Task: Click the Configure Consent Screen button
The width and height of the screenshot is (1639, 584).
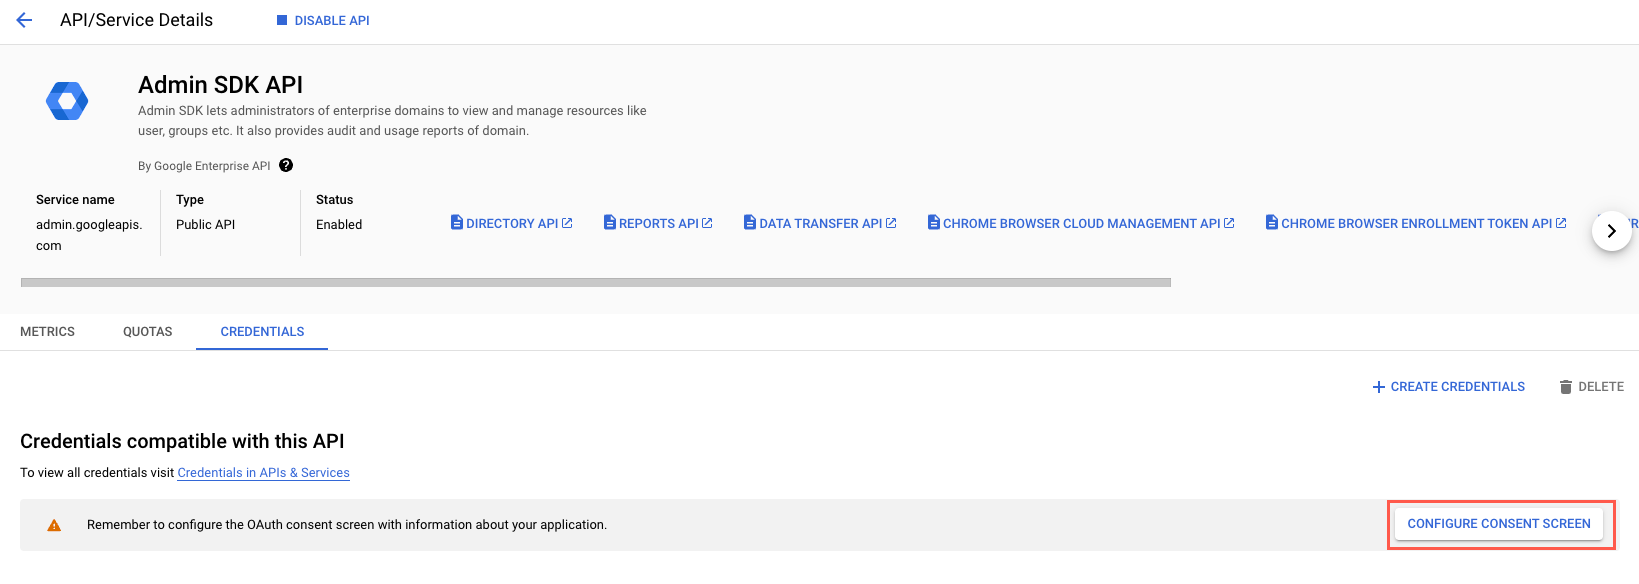Action: pyautogui.click(x=1498, y=524)
